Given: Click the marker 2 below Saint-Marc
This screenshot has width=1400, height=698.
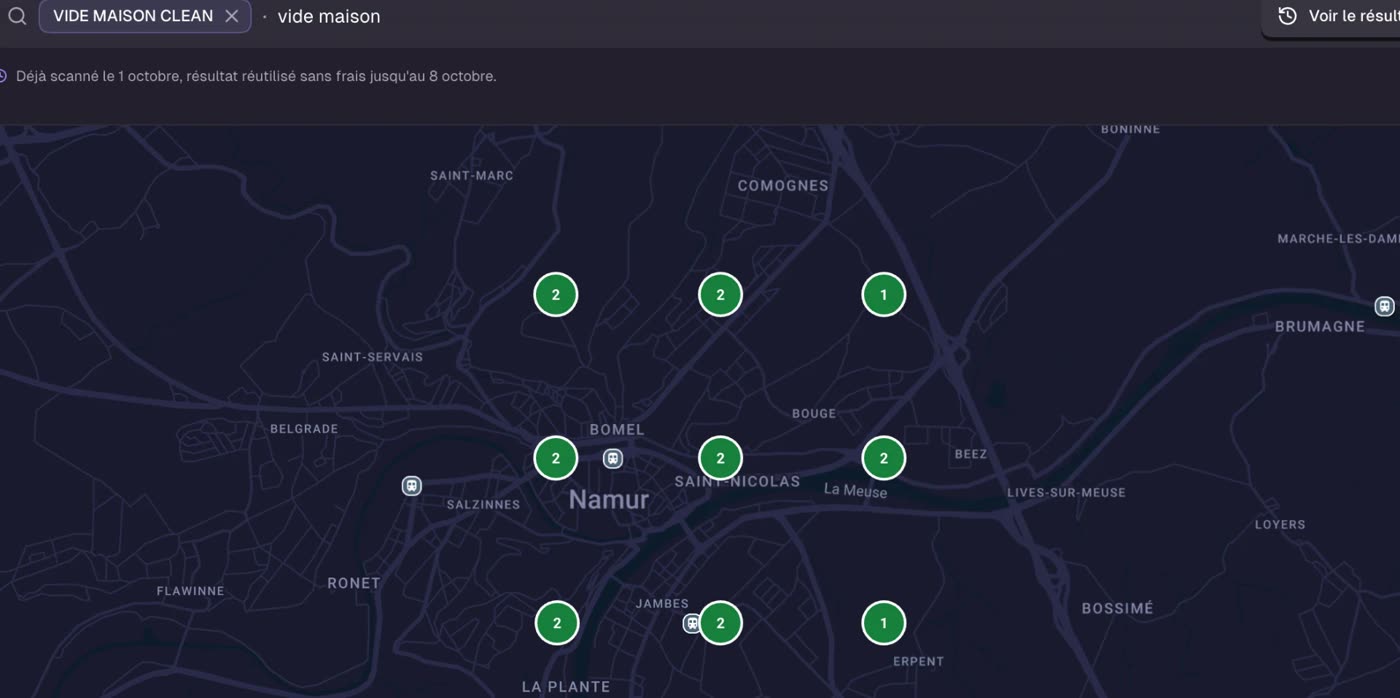Looking at the screenshot, I should 556,294.
